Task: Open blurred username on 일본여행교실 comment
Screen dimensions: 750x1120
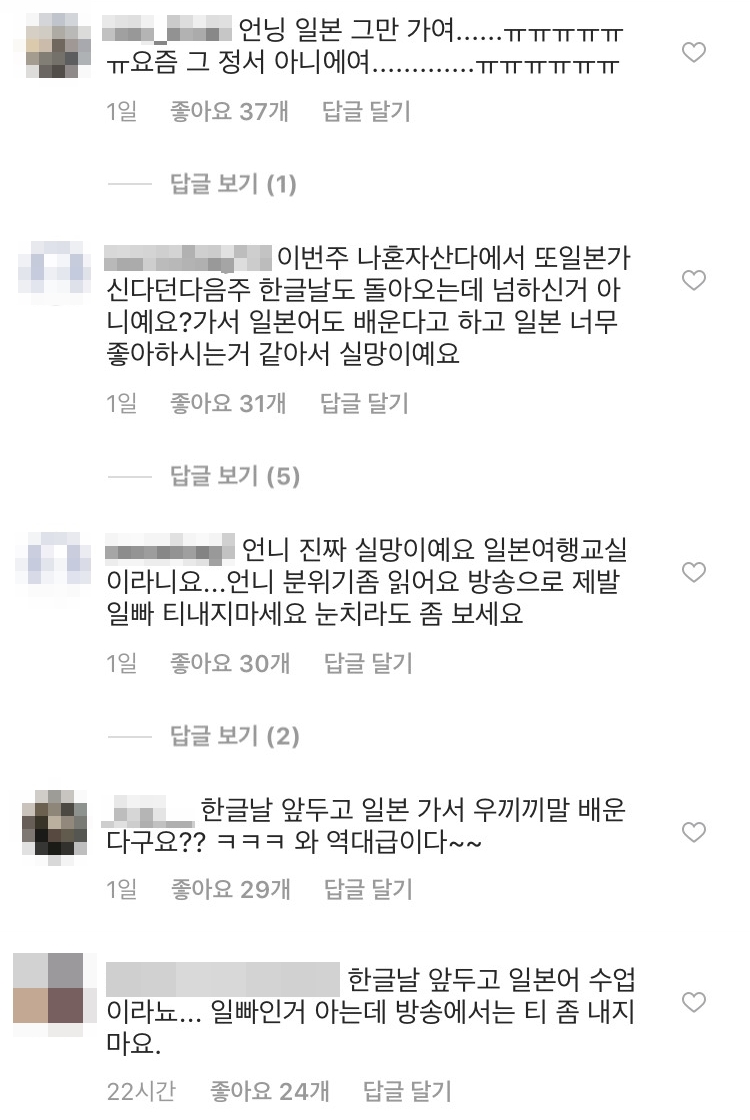Action: point(169,550)
